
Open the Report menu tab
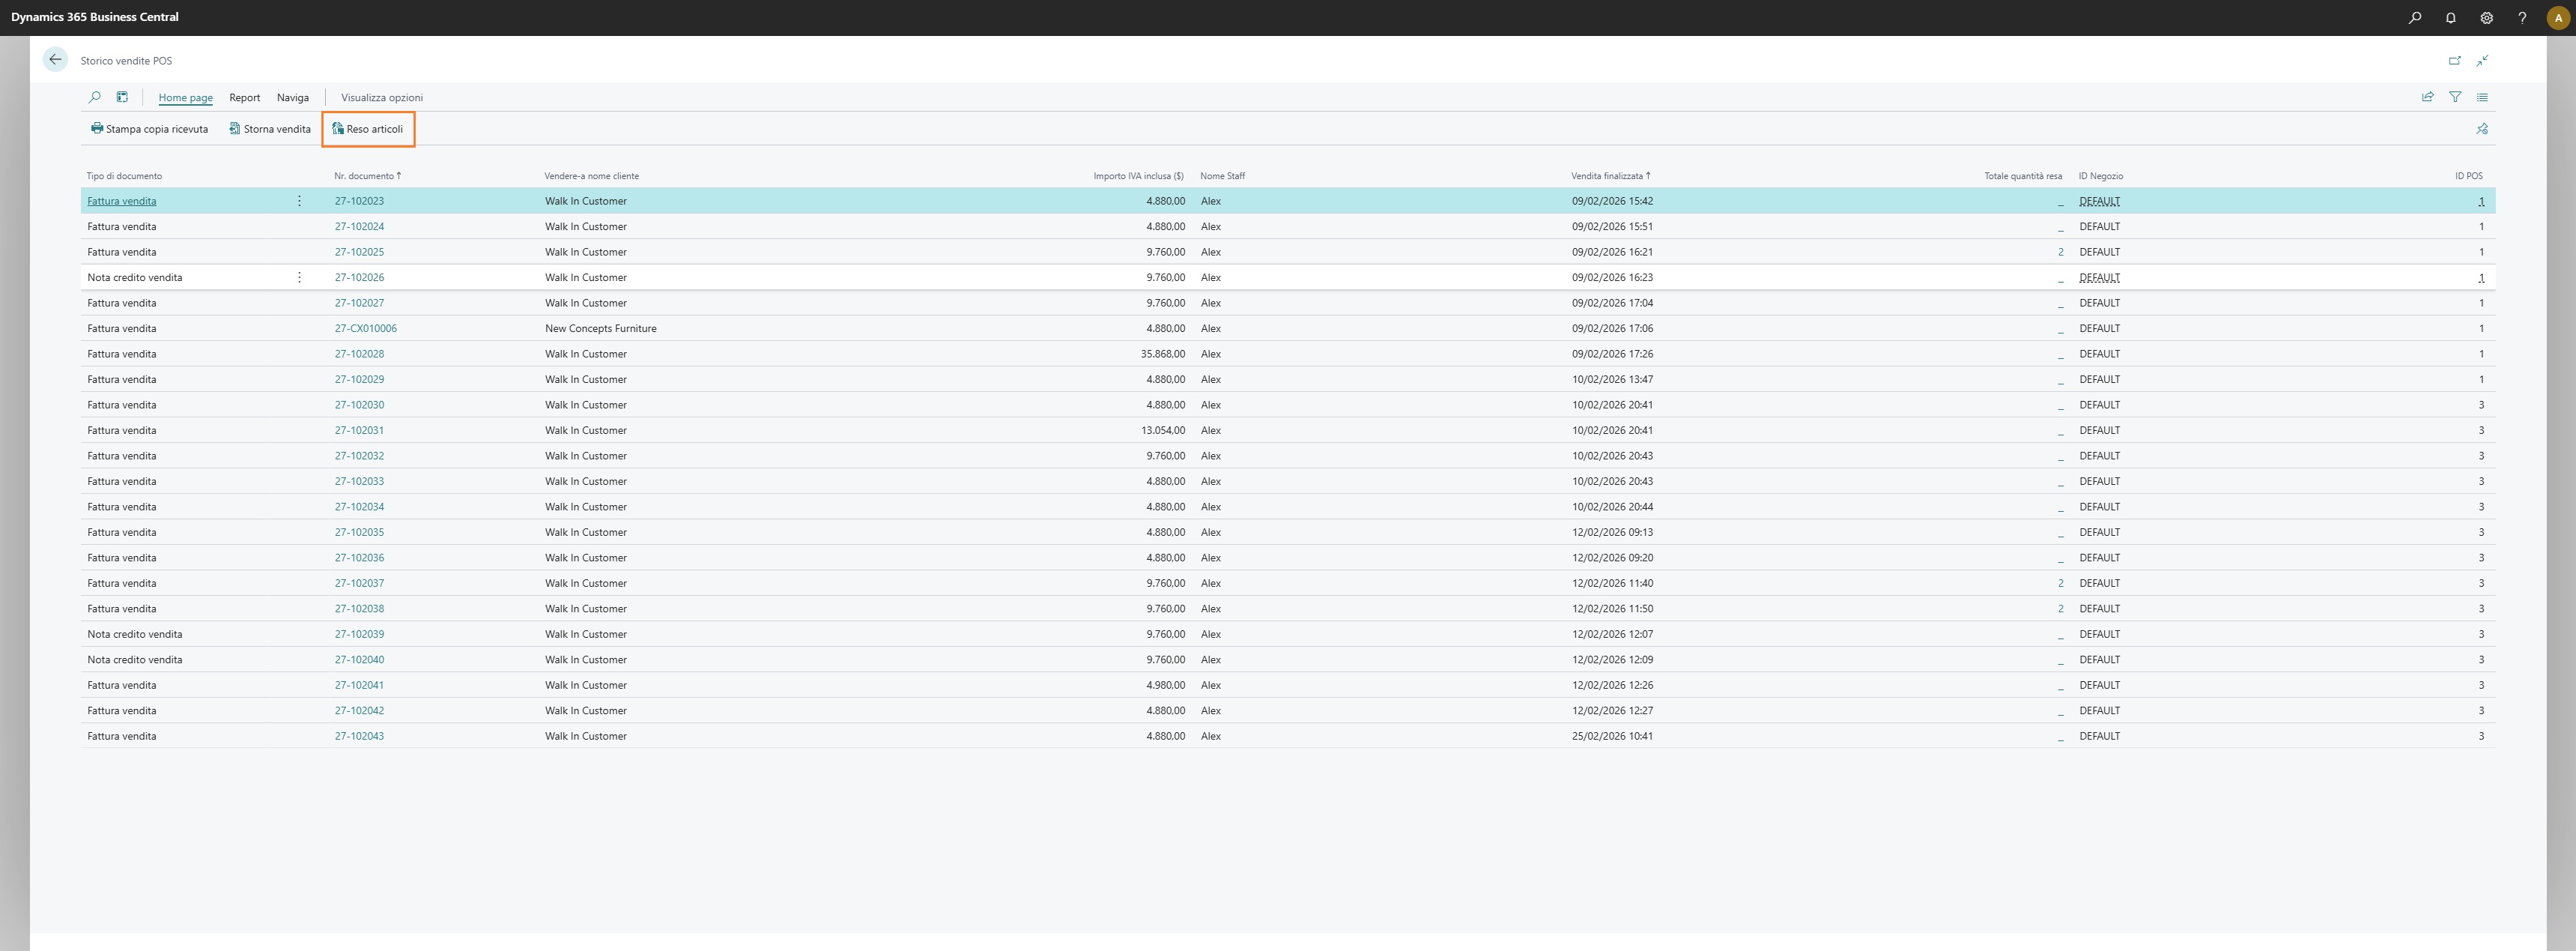click(244, 98)
